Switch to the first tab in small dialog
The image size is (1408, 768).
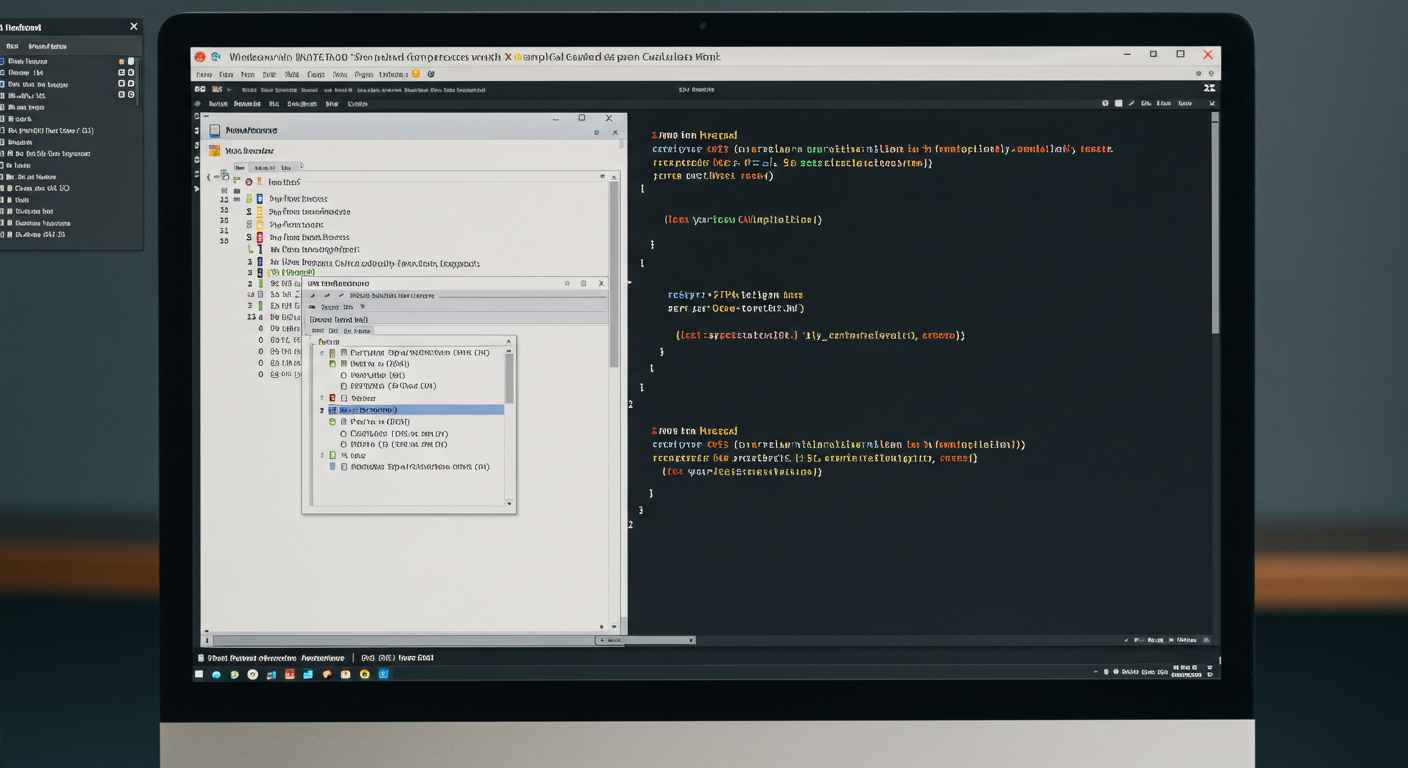point(317,330)
